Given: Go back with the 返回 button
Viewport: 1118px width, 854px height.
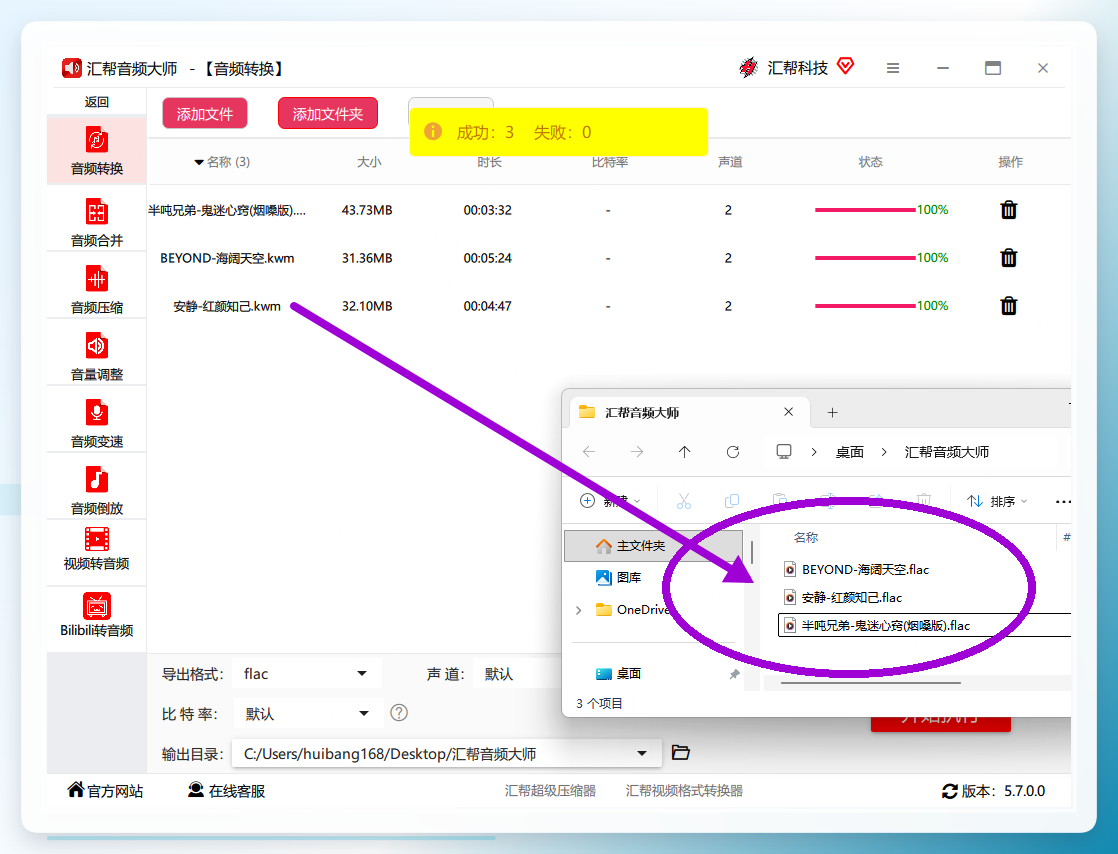Looking at the screenshot, I should click(96, 102).
